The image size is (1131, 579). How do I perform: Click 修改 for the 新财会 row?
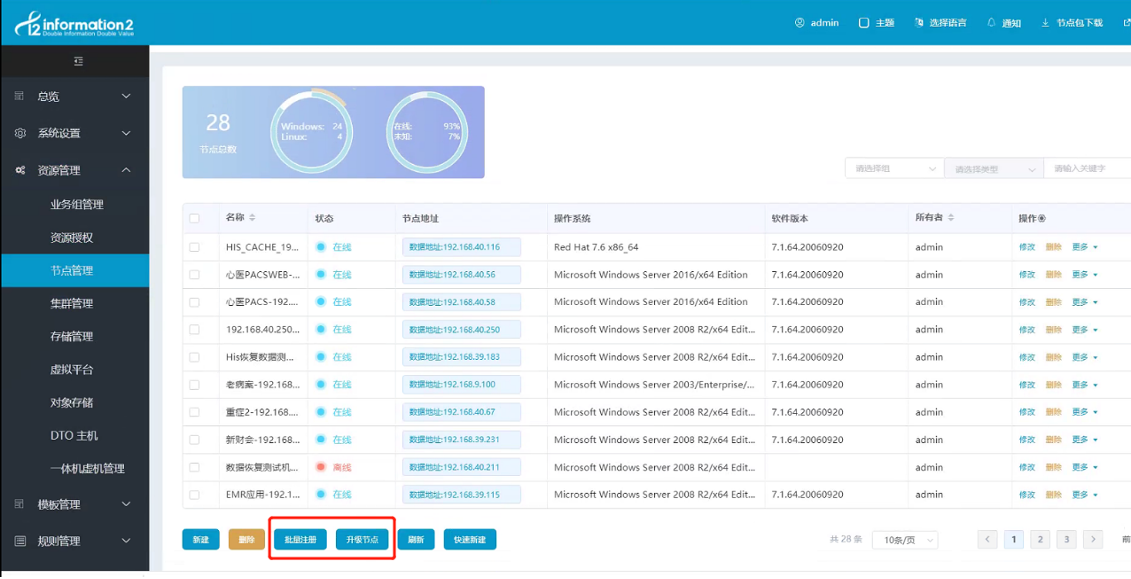click(x=1027, y=440)
